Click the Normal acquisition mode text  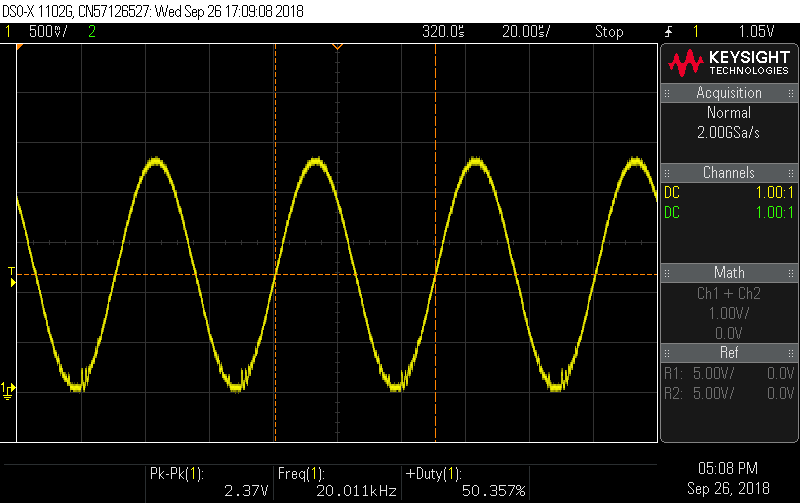click(x=729, y=113)
